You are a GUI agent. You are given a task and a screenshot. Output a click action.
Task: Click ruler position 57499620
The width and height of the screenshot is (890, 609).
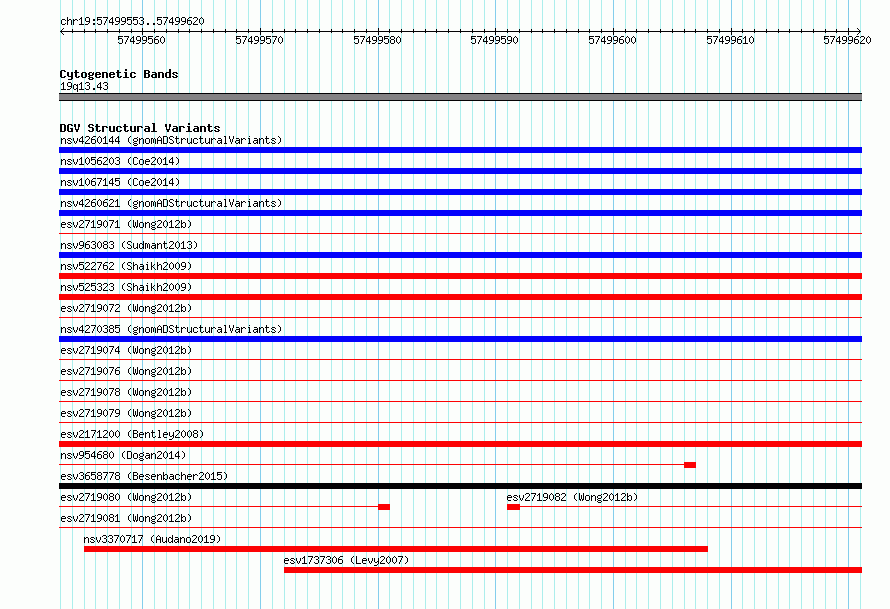tap(847, 40)
